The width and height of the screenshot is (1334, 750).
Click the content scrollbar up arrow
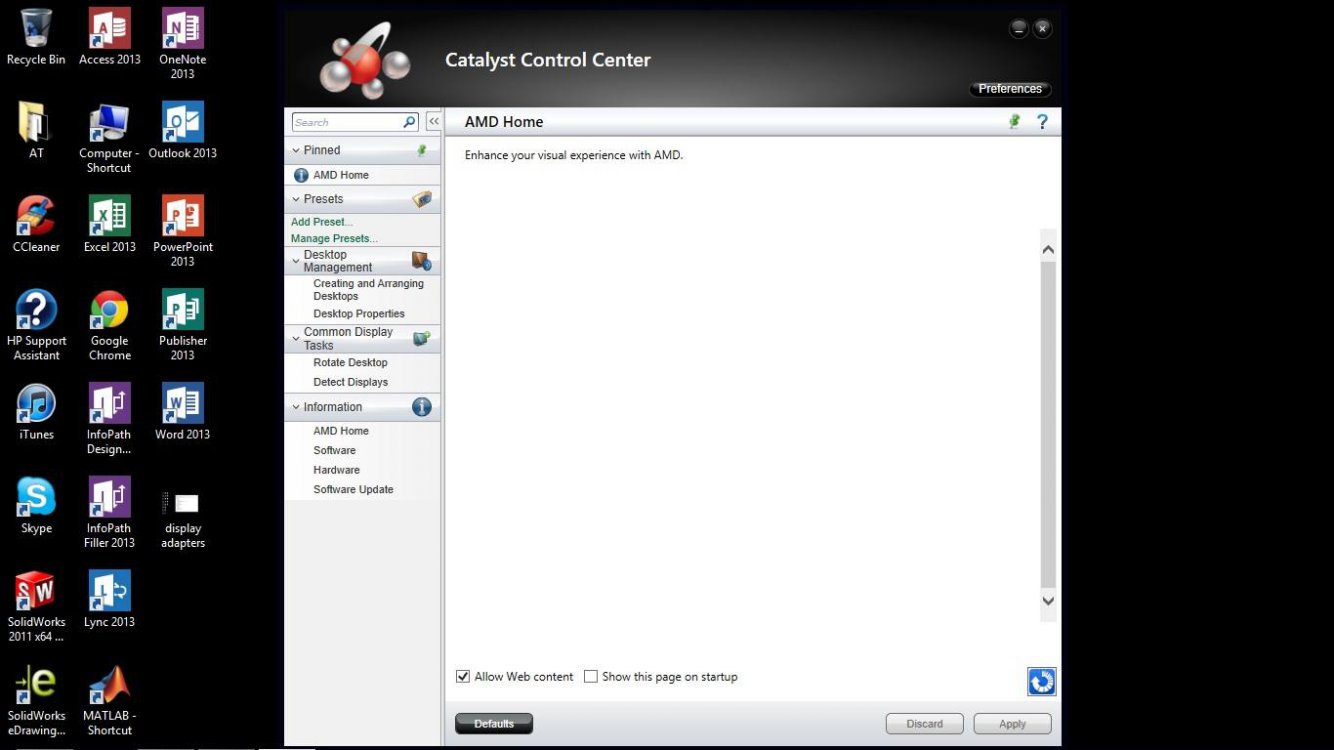[x=1048, y=250]
